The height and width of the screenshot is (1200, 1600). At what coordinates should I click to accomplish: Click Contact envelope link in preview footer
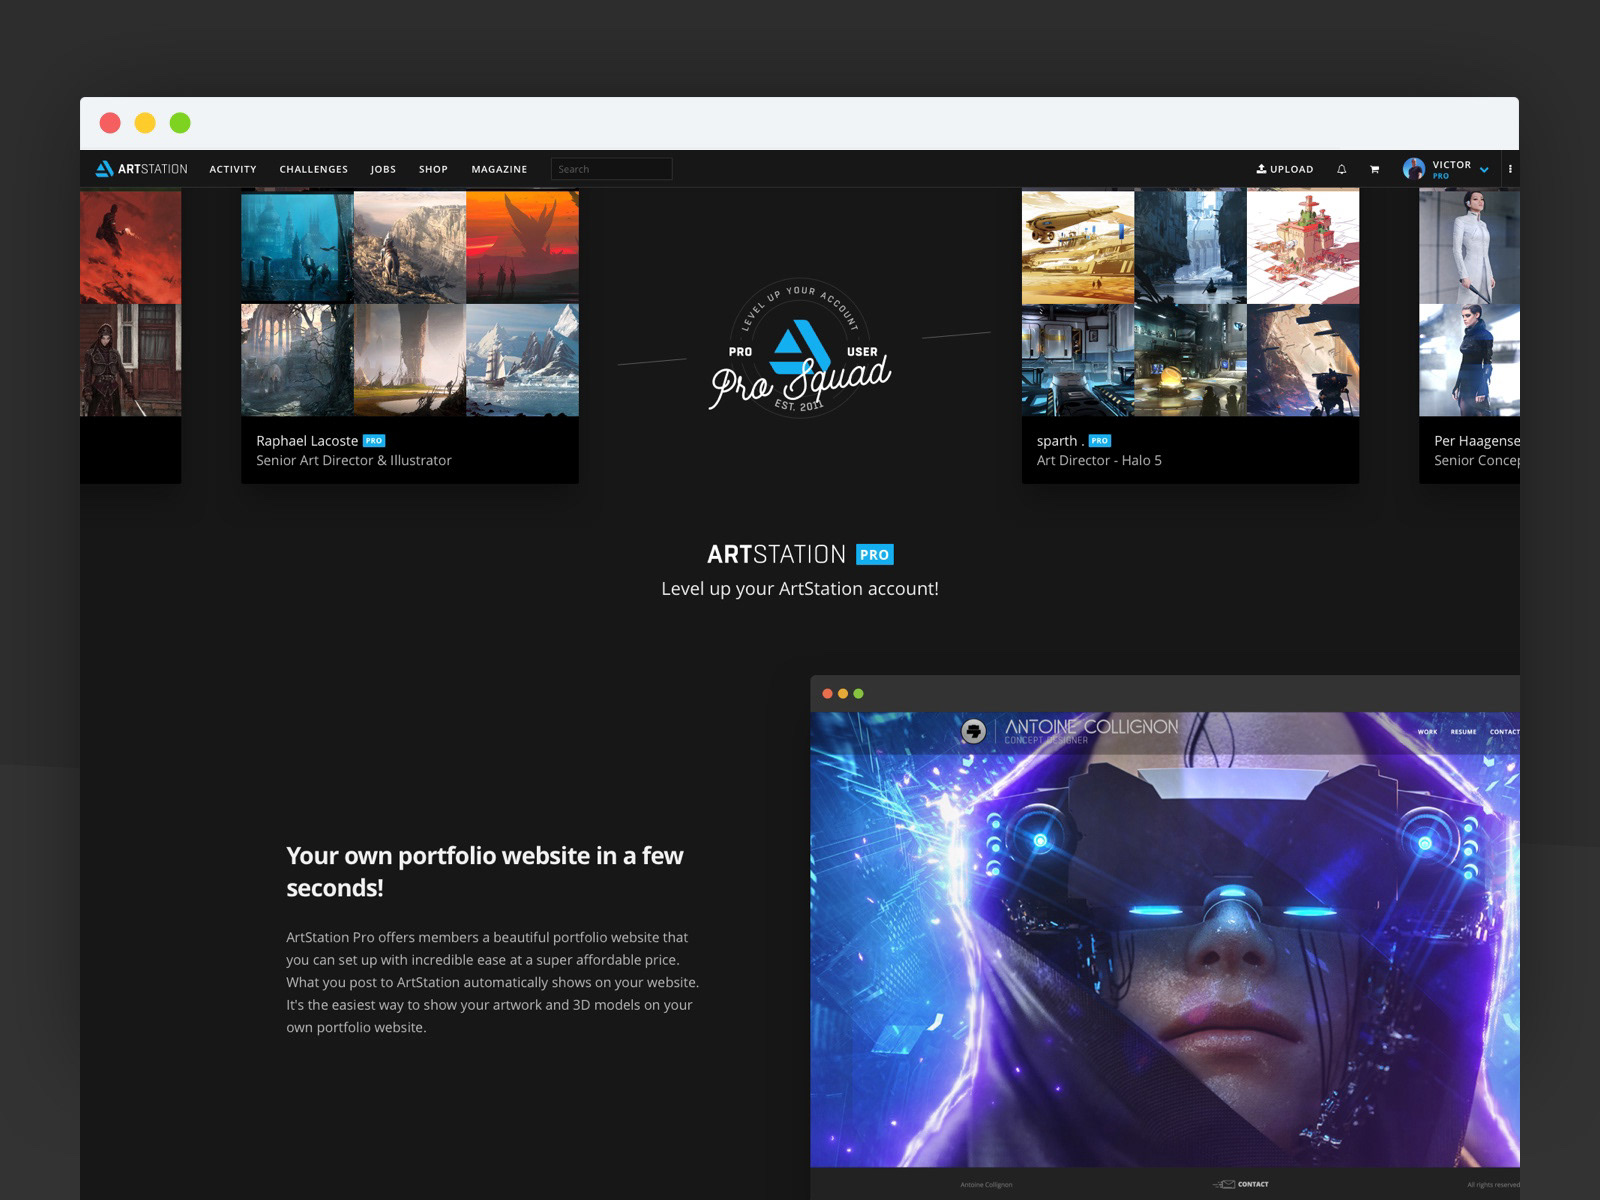pos(1241,1184)
